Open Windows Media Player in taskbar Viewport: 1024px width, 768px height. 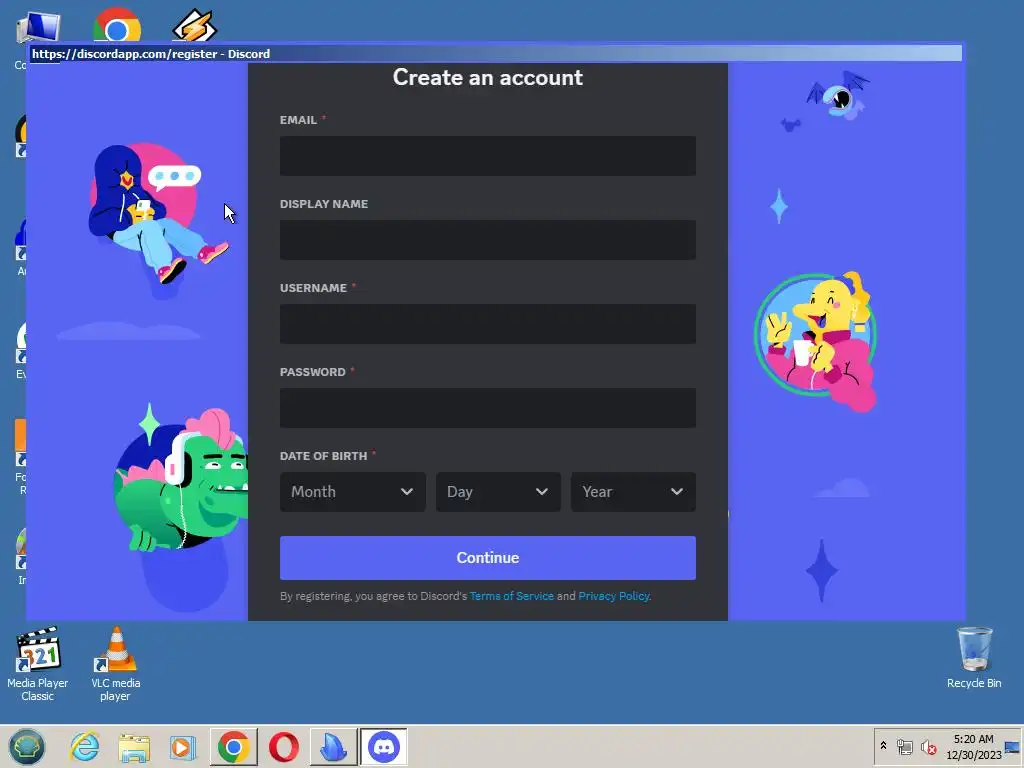pyautogui.click(x=183, y=746)
